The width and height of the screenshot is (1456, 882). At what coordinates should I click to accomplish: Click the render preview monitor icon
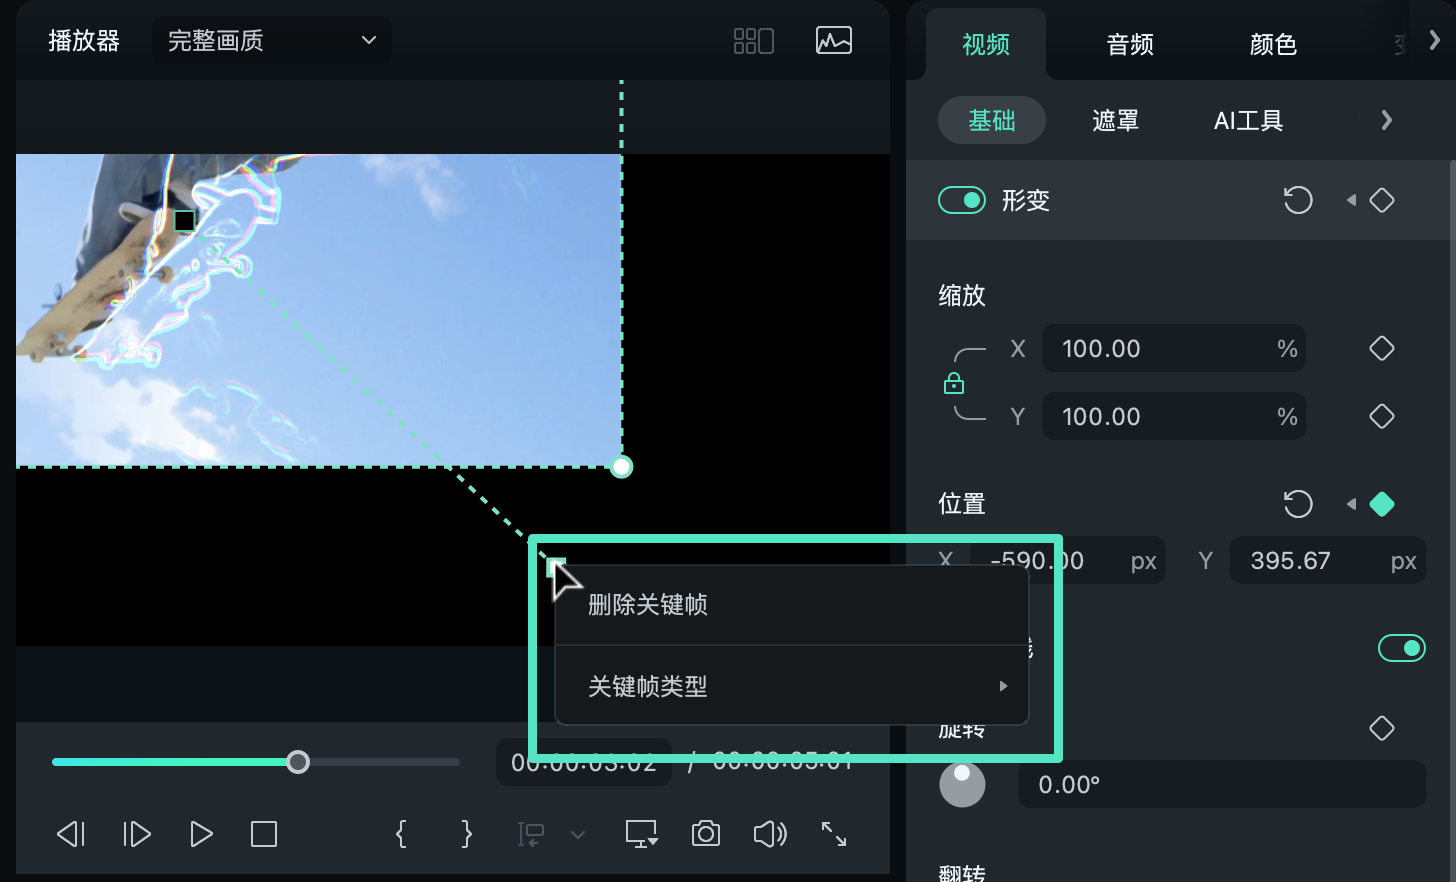[641, 833]
